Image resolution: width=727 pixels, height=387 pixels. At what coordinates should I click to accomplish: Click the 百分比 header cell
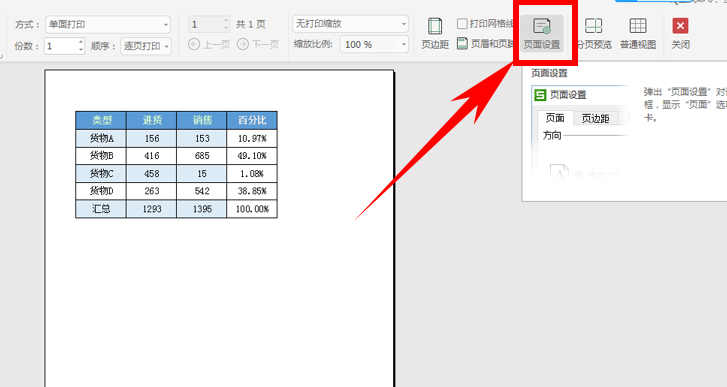click(252, 121)
